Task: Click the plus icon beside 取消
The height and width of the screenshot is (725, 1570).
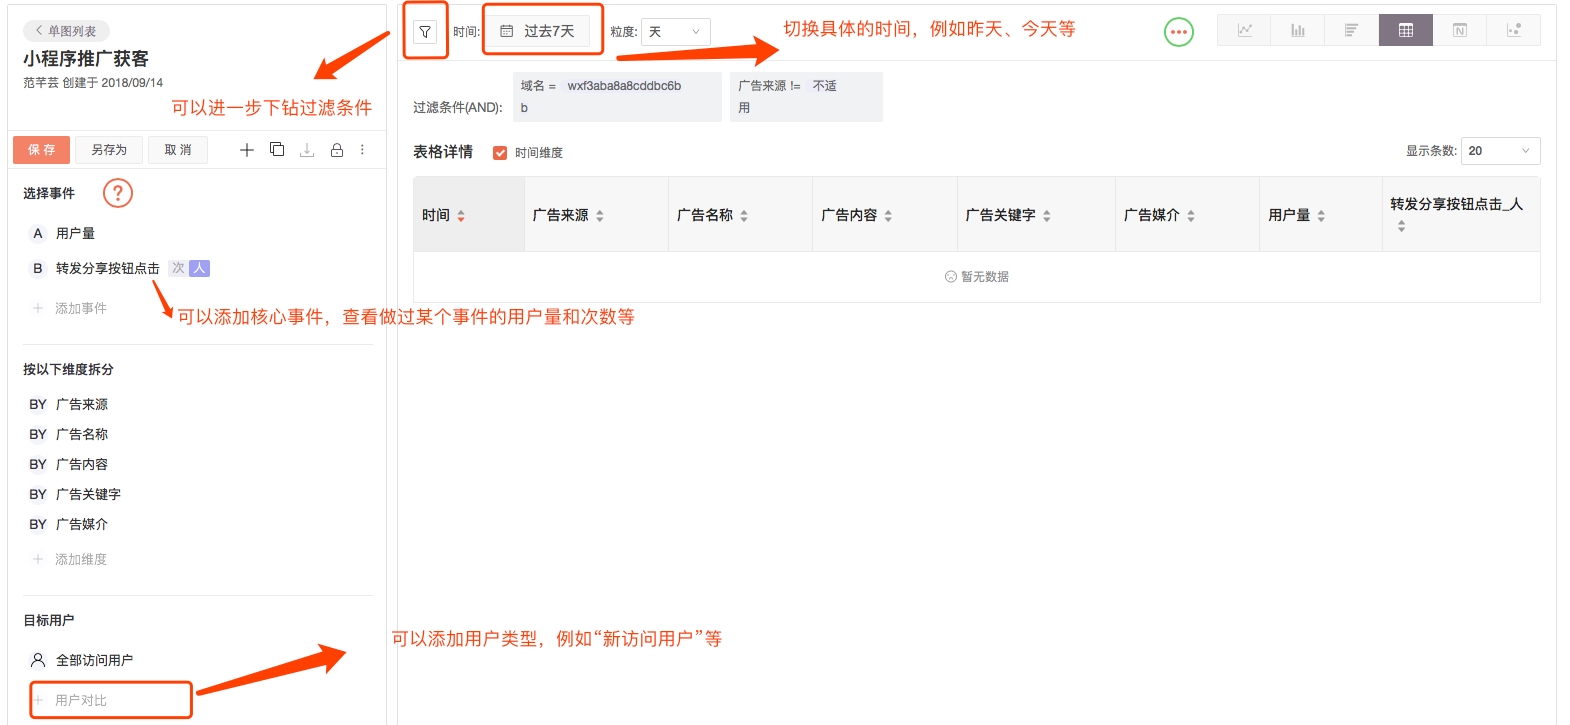Action: point(247,150)
